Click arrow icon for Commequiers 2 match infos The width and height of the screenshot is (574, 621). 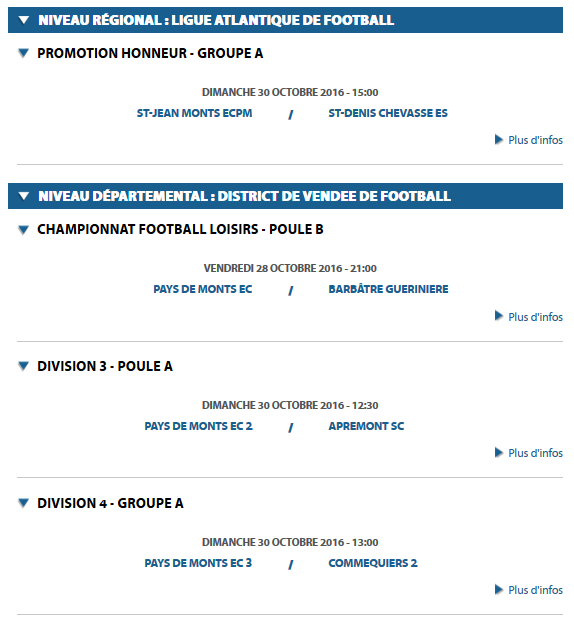point(499,590)
